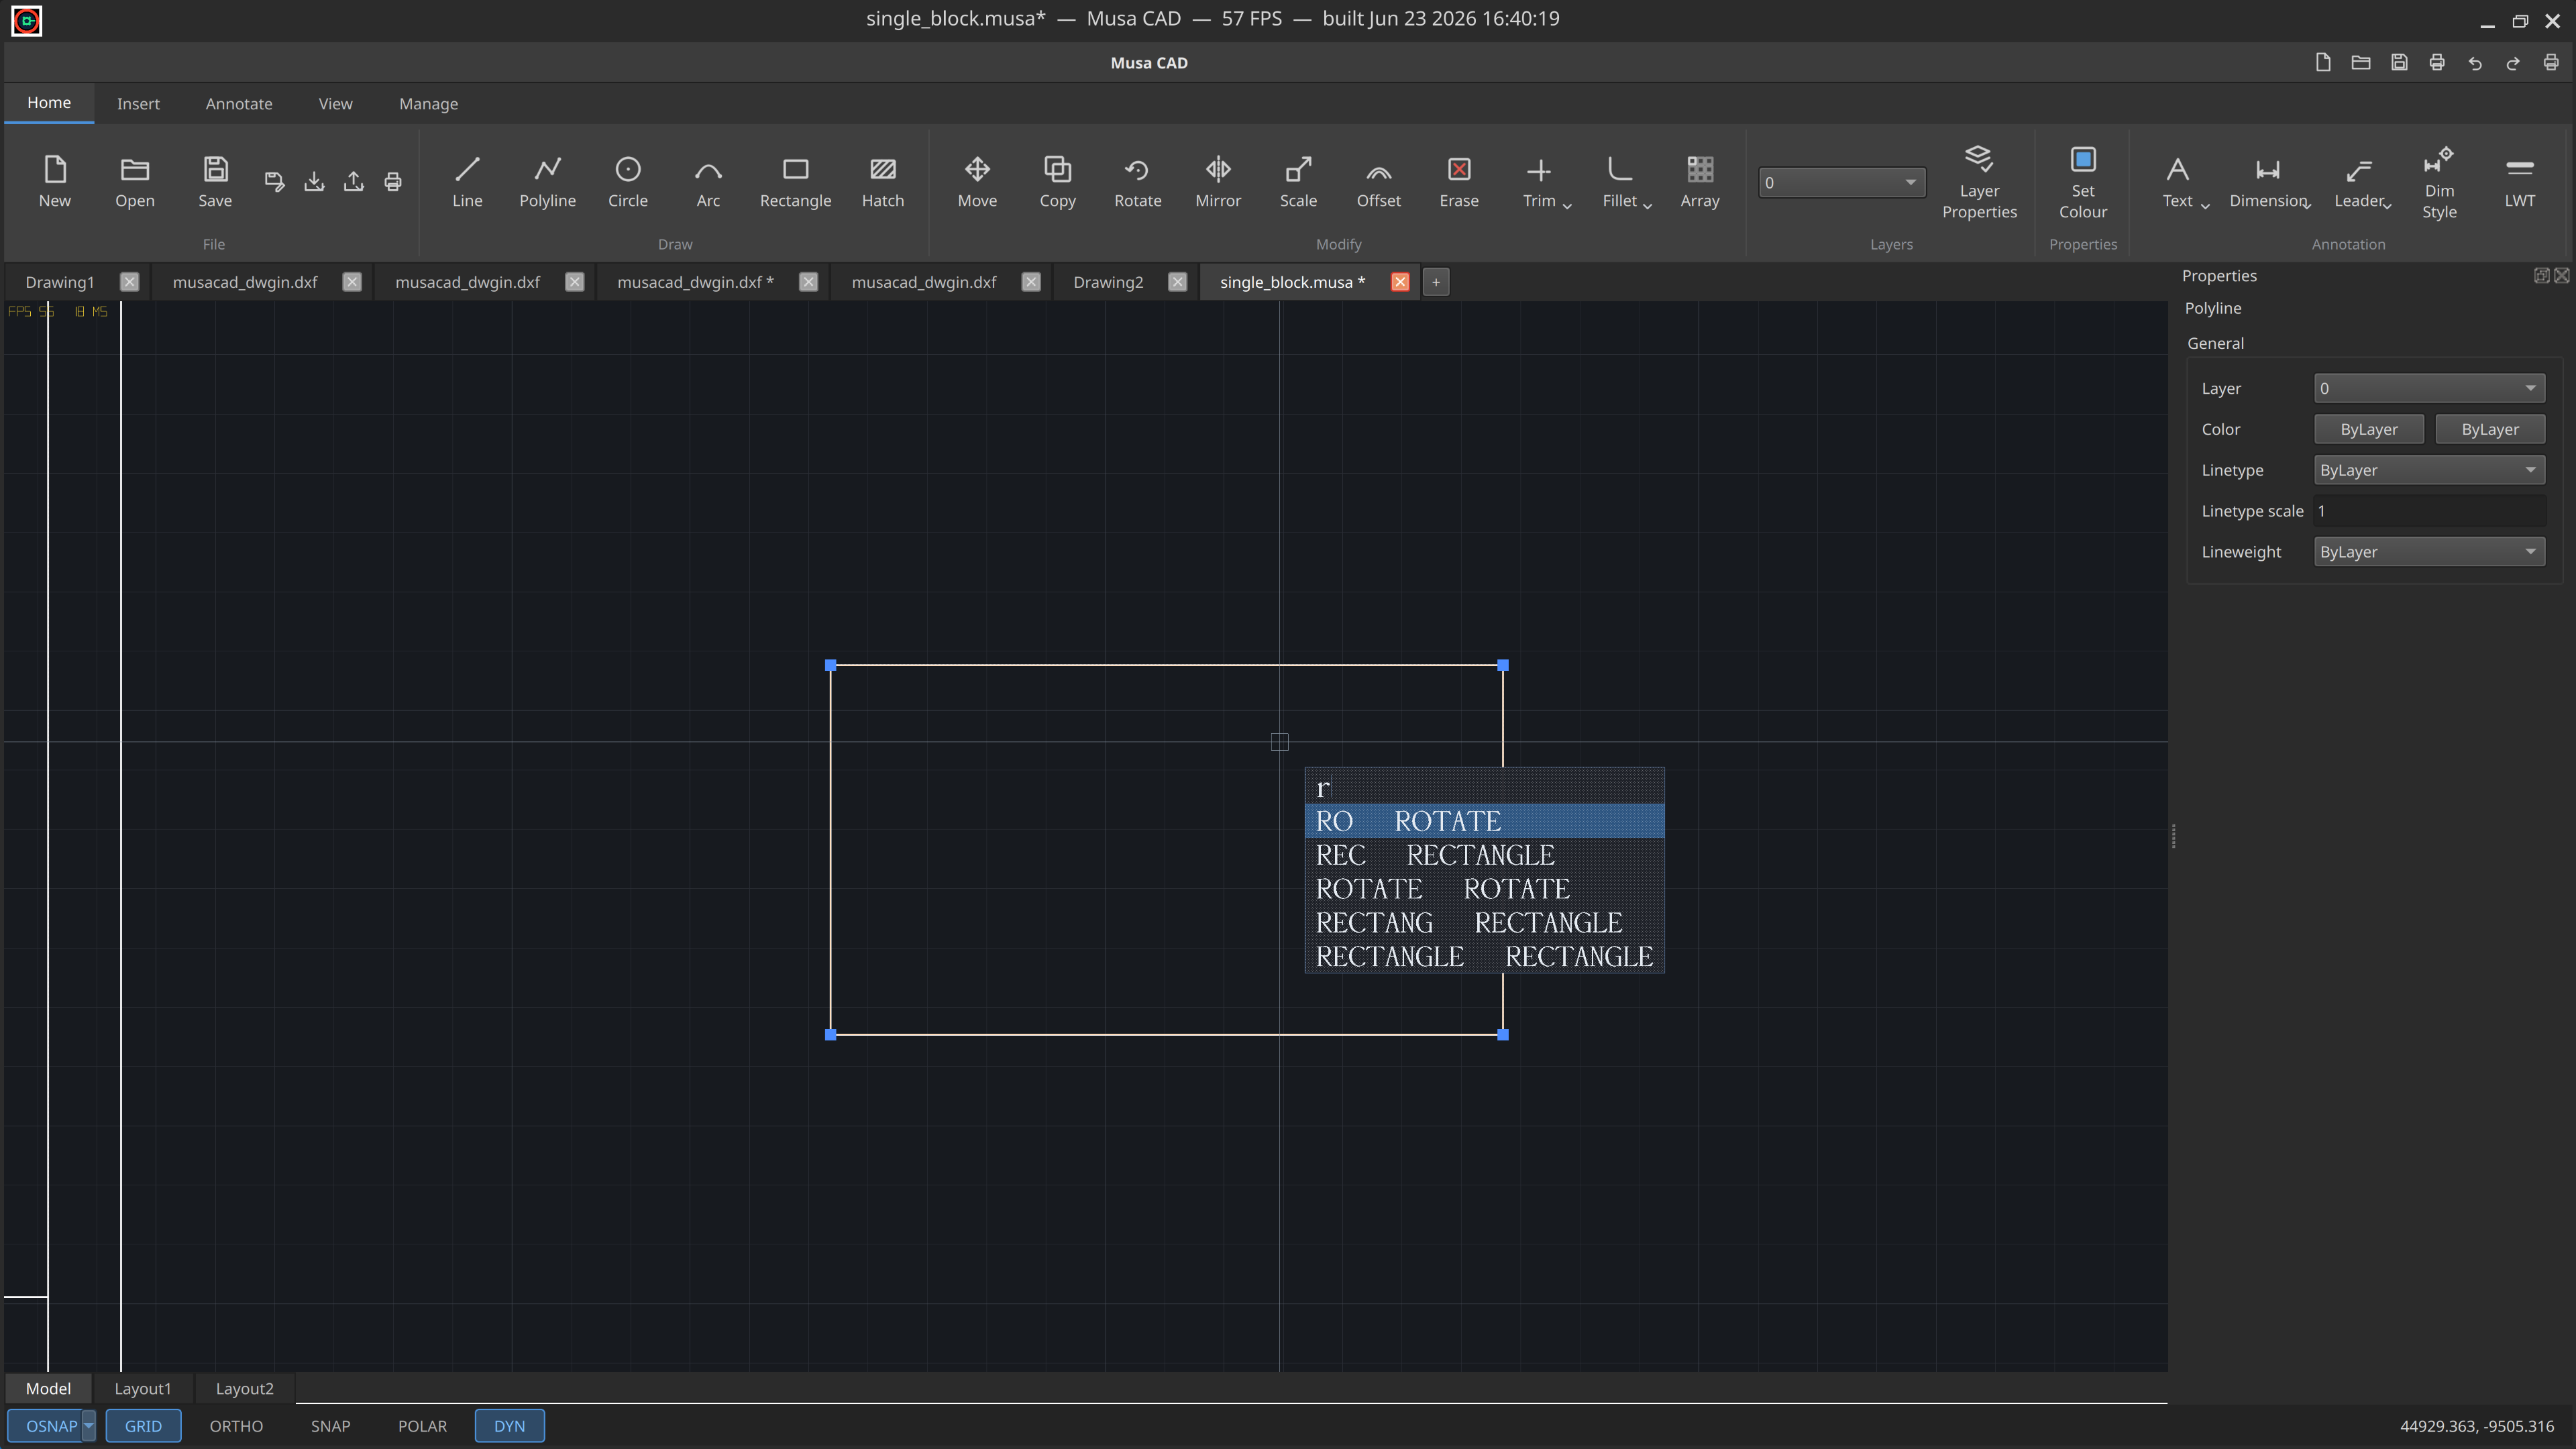This screenshot has height=1449, width=2576.
Task: Click the Erase tool
Action: (x=1458, y=182)
